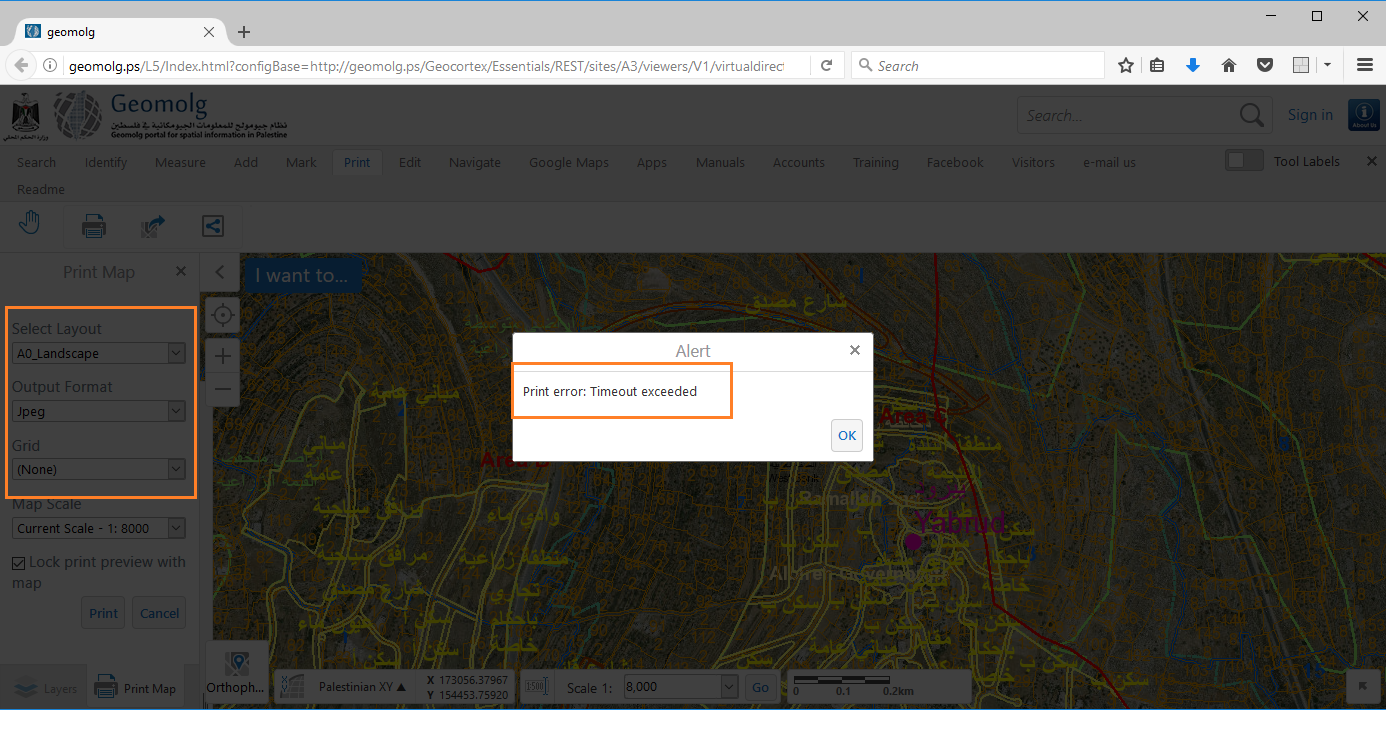The width and height of the screenshot is (1386, 740).
Task: Click into the Geomolg Search field
Action: [x=1127, y=115]
